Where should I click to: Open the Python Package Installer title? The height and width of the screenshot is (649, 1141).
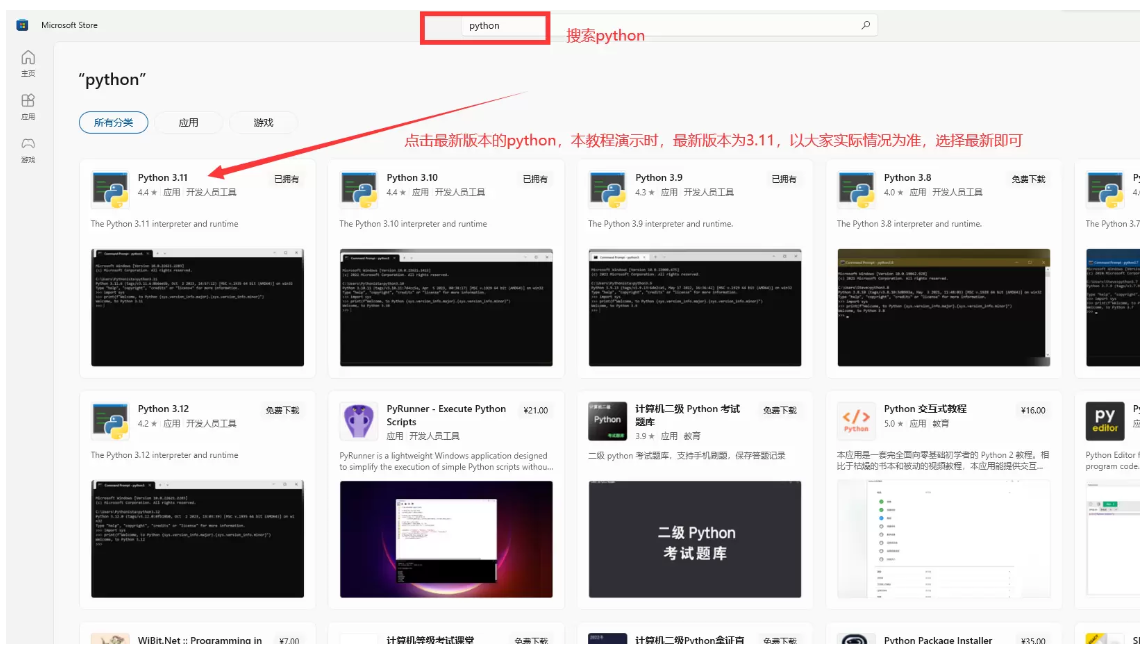[938, 640]
